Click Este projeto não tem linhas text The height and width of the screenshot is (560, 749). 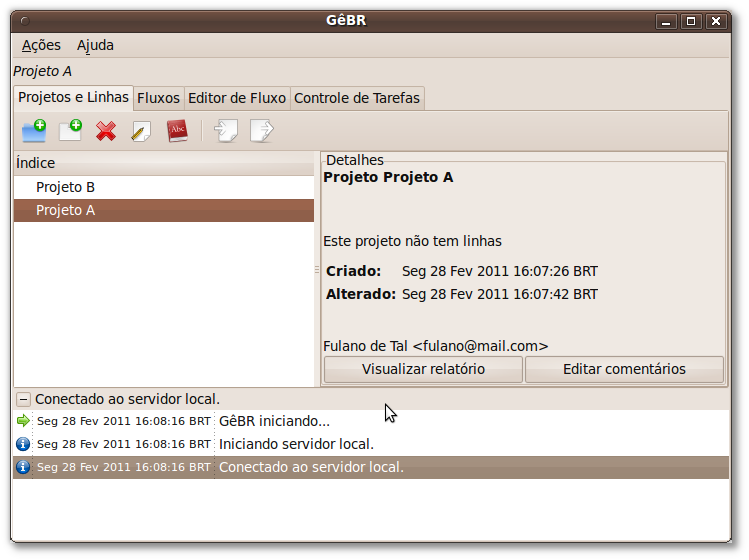point(412,241)
